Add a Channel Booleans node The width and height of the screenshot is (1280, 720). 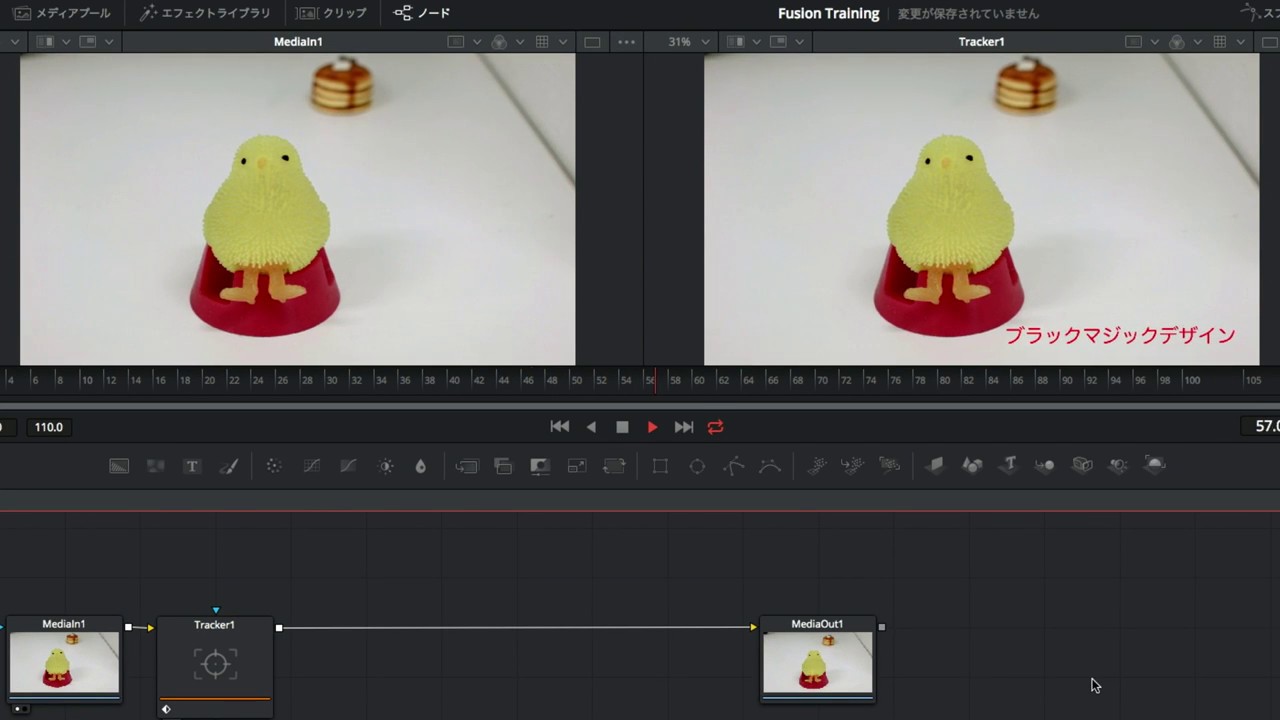pyautogui.click(x=503, y=466)
